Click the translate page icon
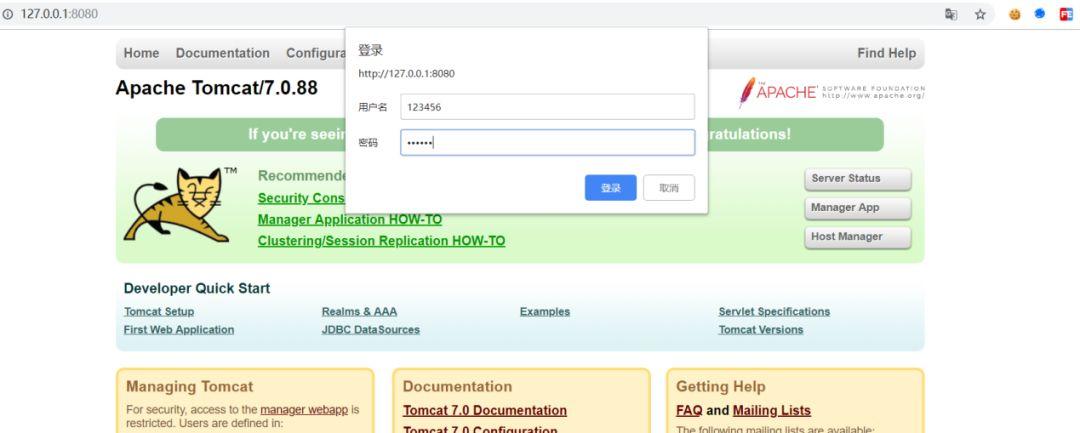Screen dimensions: 1080x433 (951, 14)
